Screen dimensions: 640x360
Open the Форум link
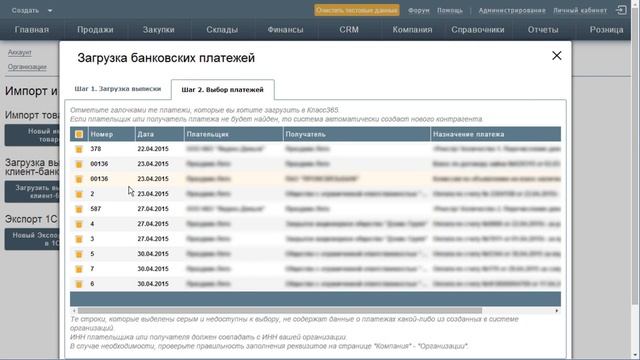point(418,10)
